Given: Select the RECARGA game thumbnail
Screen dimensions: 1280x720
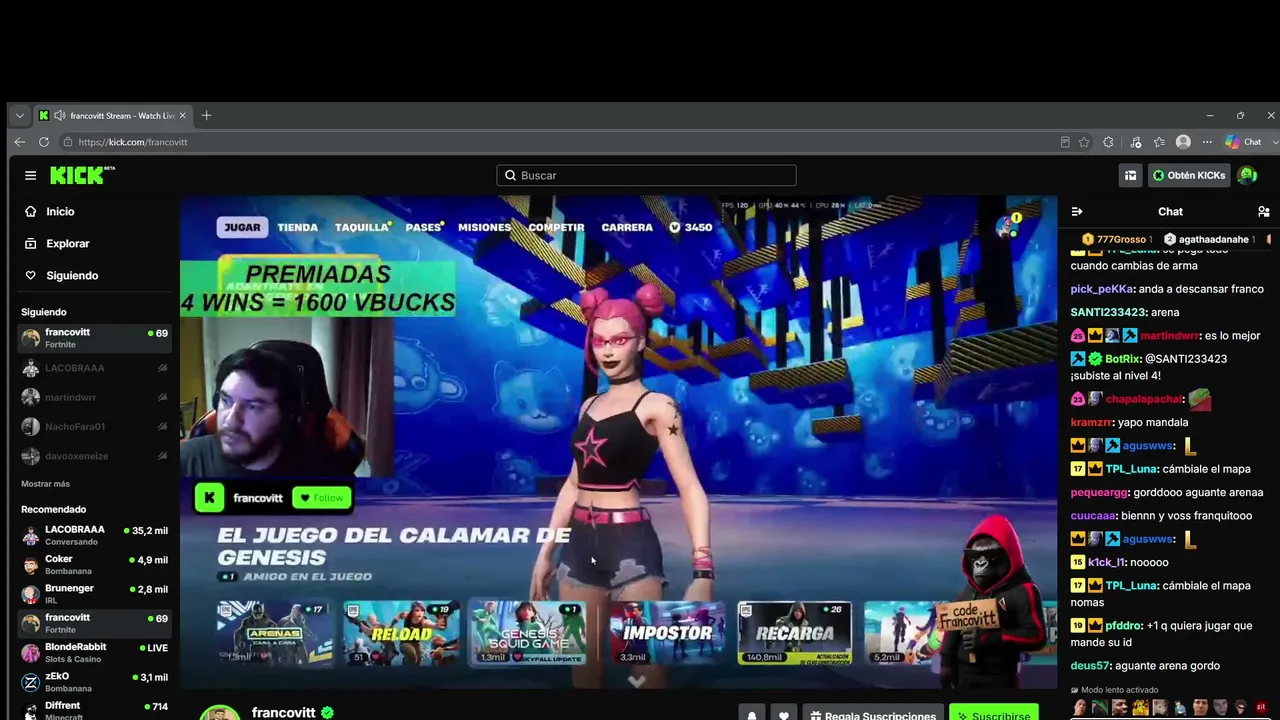Looking at the screenshot, I should click(x=795, y=633).
